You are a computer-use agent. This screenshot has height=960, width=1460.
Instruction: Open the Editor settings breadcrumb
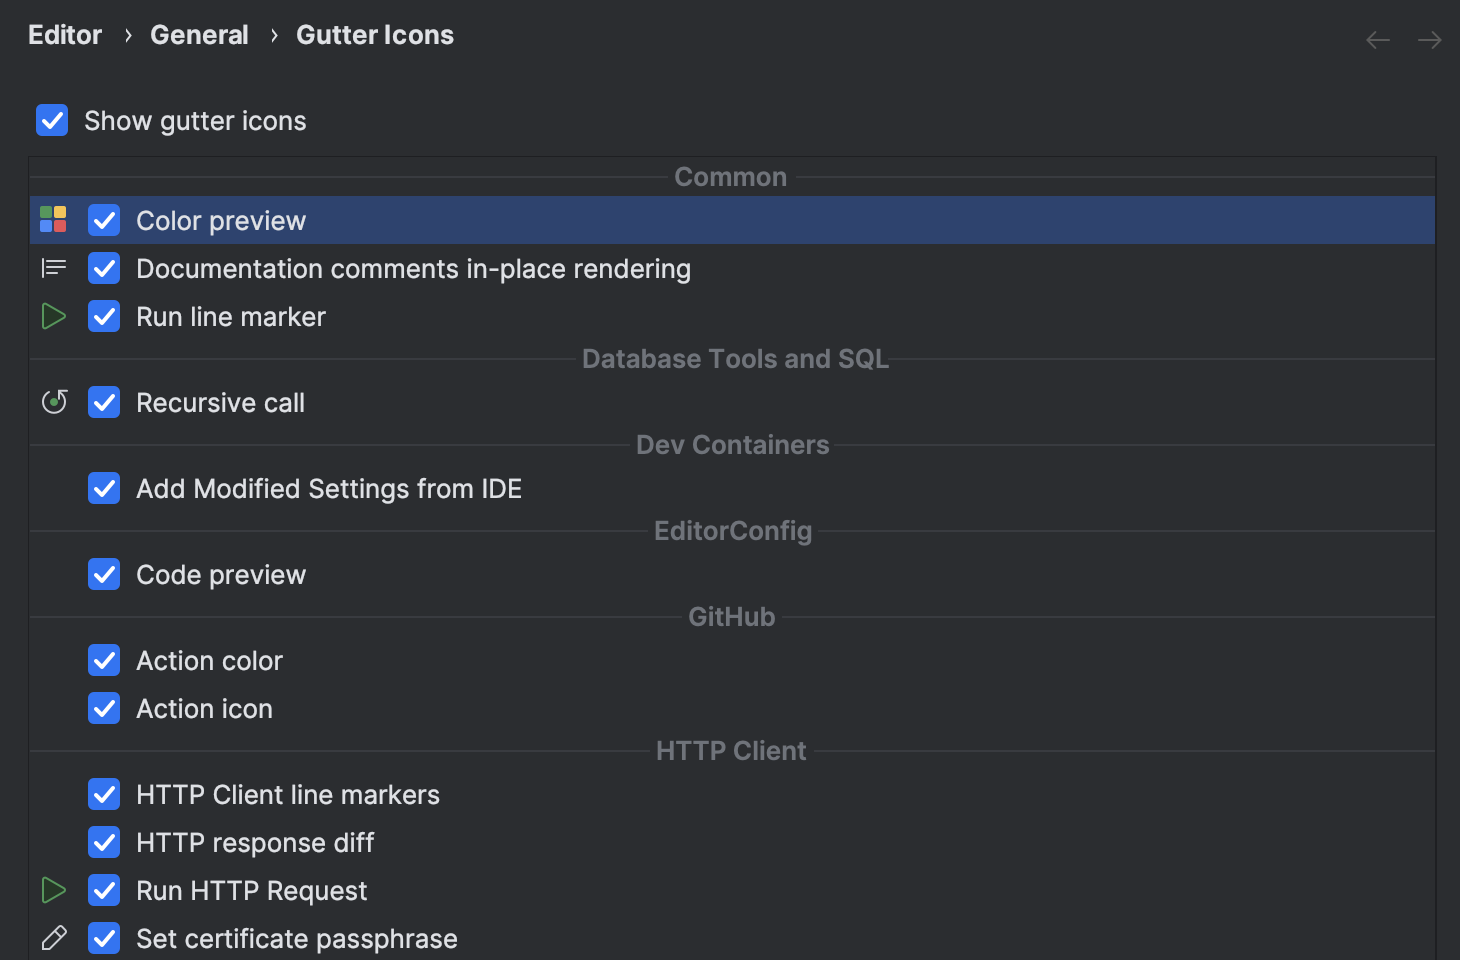[64, 34]
